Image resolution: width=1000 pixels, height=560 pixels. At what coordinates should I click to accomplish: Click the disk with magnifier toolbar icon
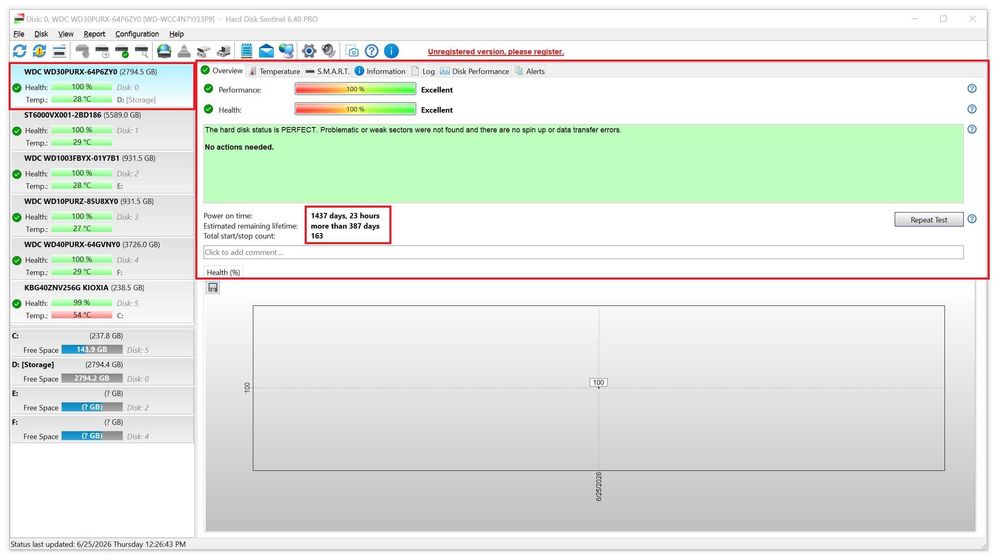142,51
